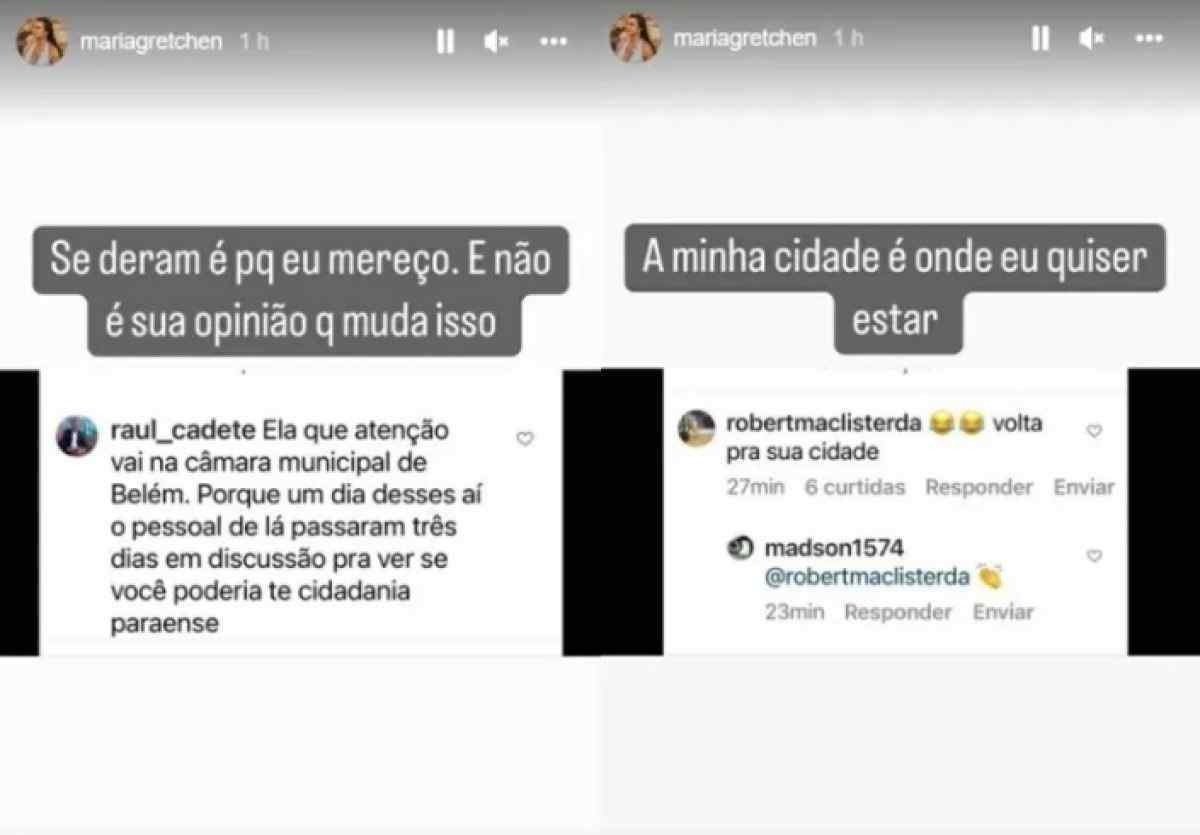
Task: Open more options on right story
Action: point(1148,39)
